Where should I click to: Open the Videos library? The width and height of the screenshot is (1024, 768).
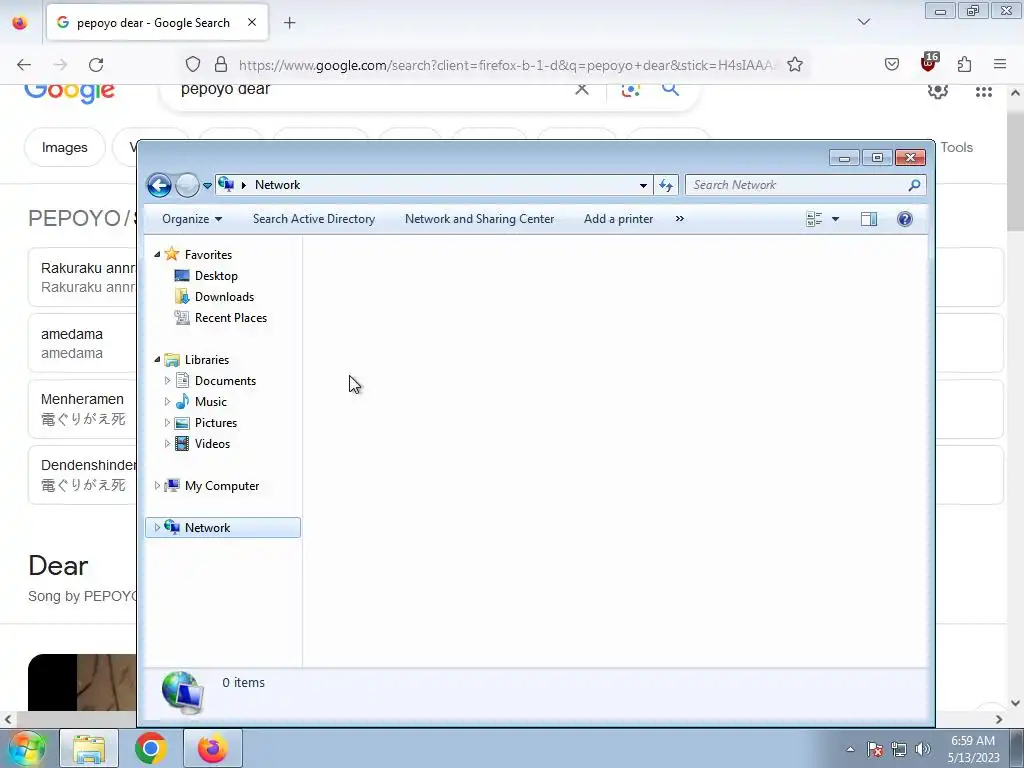coord(212,443)
